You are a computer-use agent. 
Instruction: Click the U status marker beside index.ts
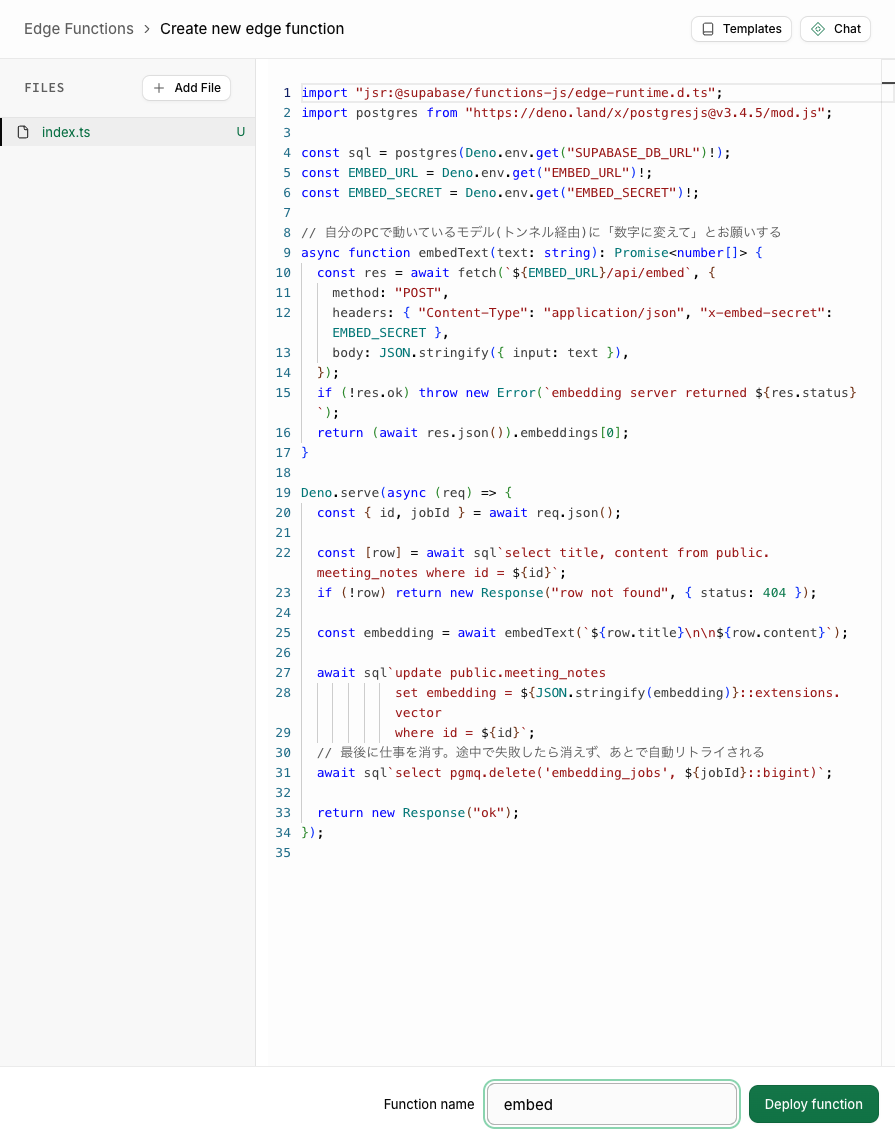[241, 132]
